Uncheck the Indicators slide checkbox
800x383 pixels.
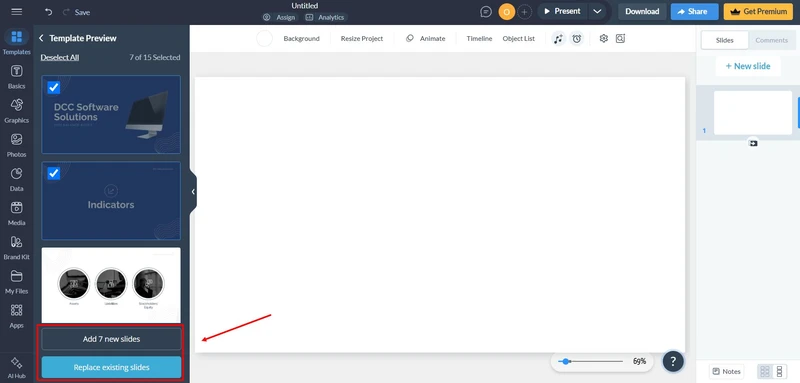pos(54,173)
